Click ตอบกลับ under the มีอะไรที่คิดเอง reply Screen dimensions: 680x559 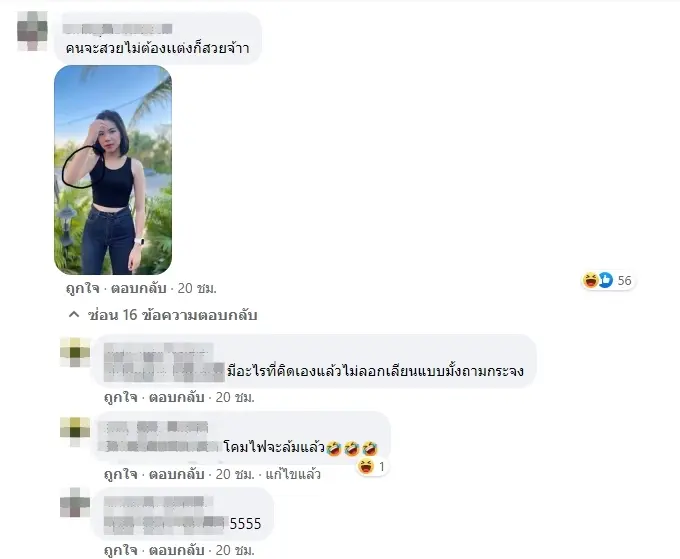pyautogui.click(x=177, y=397)
